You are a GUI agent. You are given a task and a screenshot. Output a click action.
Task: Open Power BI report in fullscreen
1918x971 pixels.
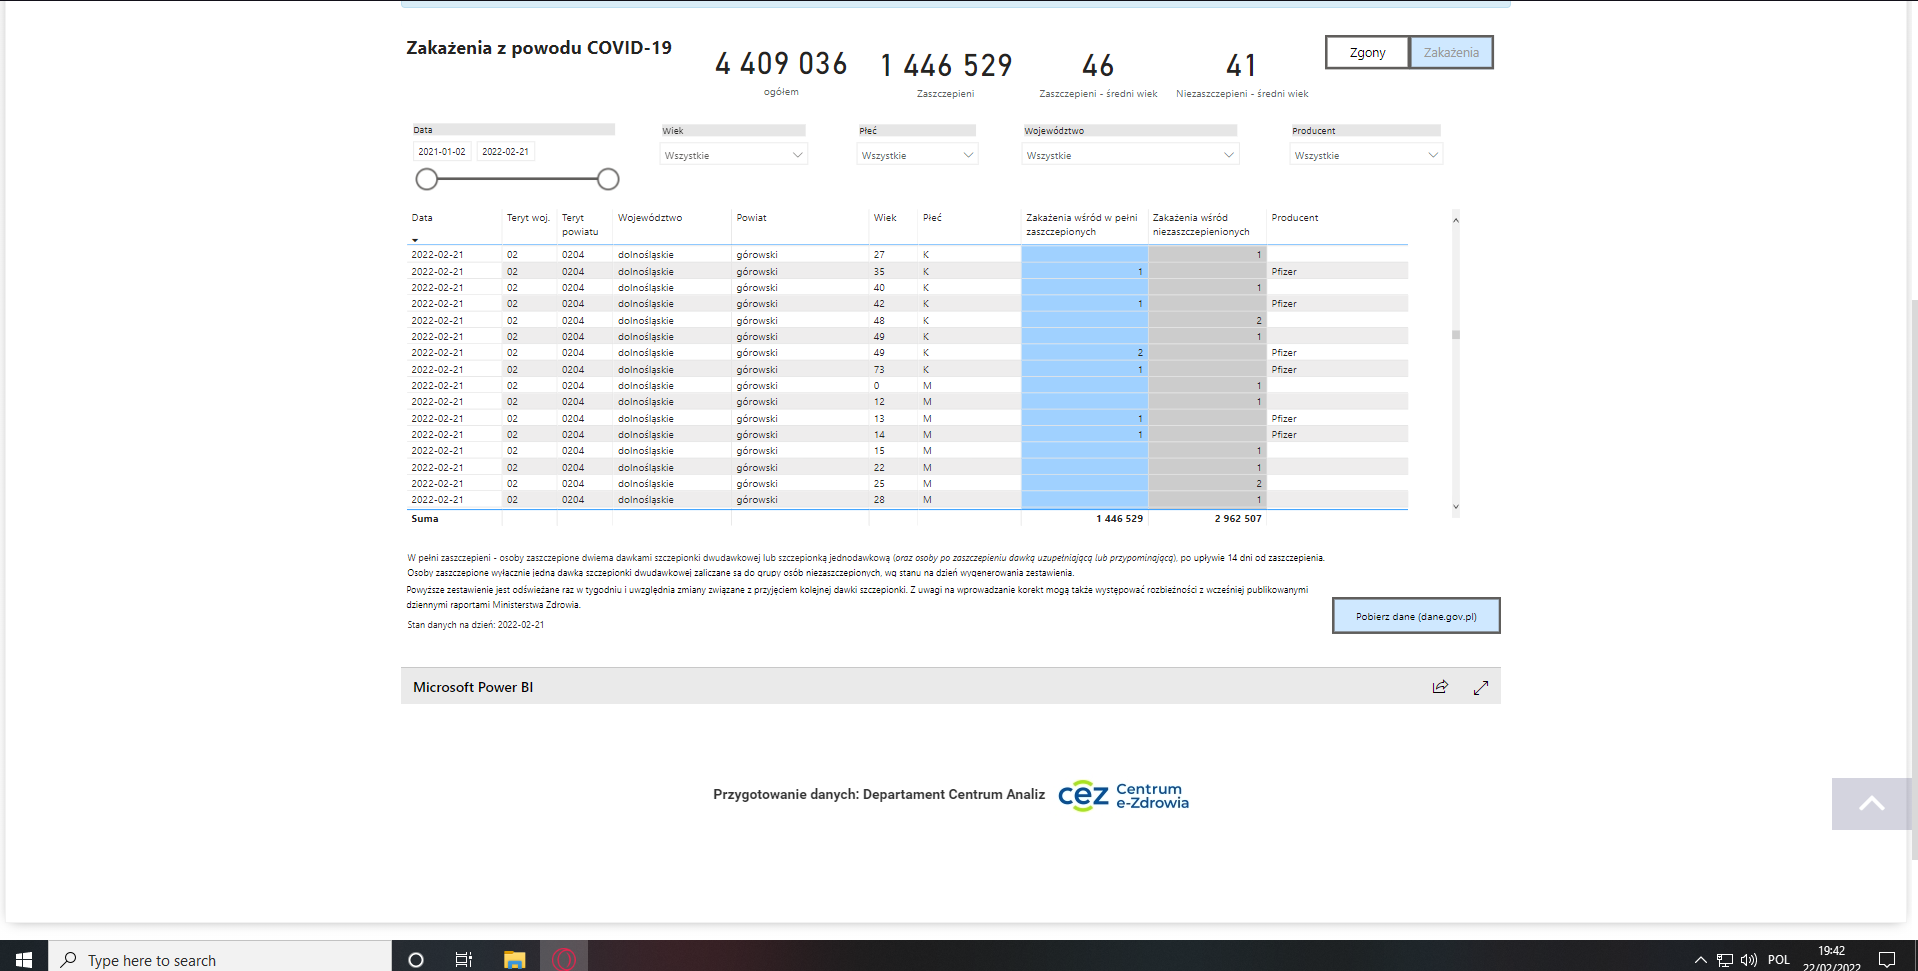click(1481, 687)
